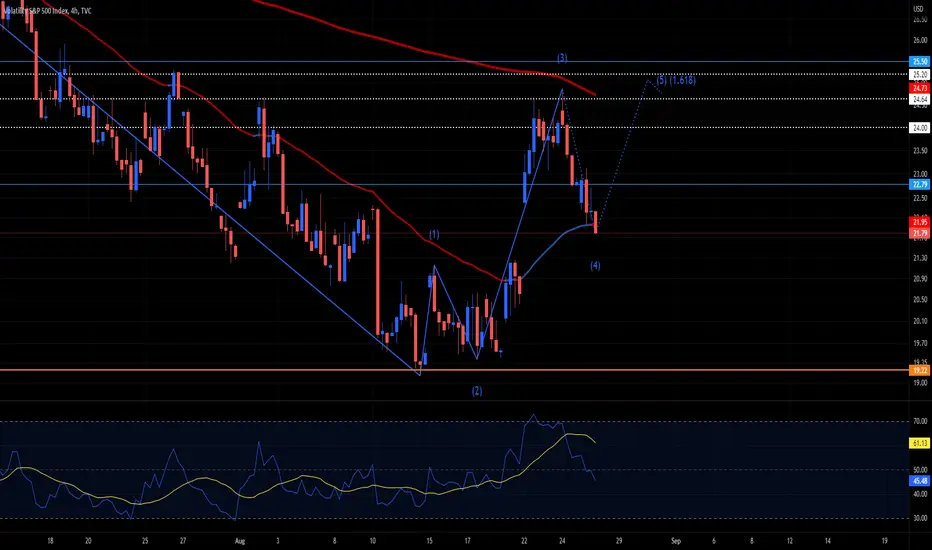Select the white 25.20 price level tag
The width and height of the screenshot is (932, 550).
point(920,74)
